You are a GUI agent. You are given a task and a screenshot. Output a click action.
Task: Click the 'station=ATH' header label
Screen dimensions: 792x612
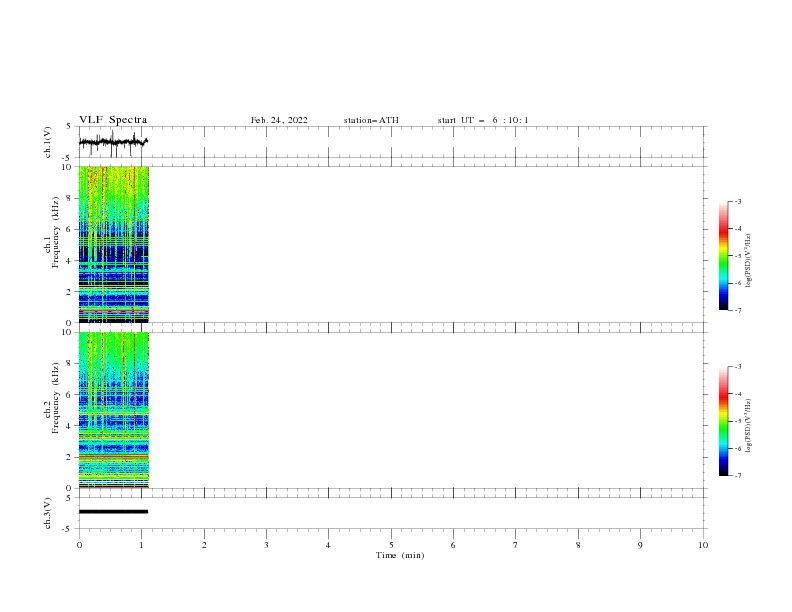371,120
